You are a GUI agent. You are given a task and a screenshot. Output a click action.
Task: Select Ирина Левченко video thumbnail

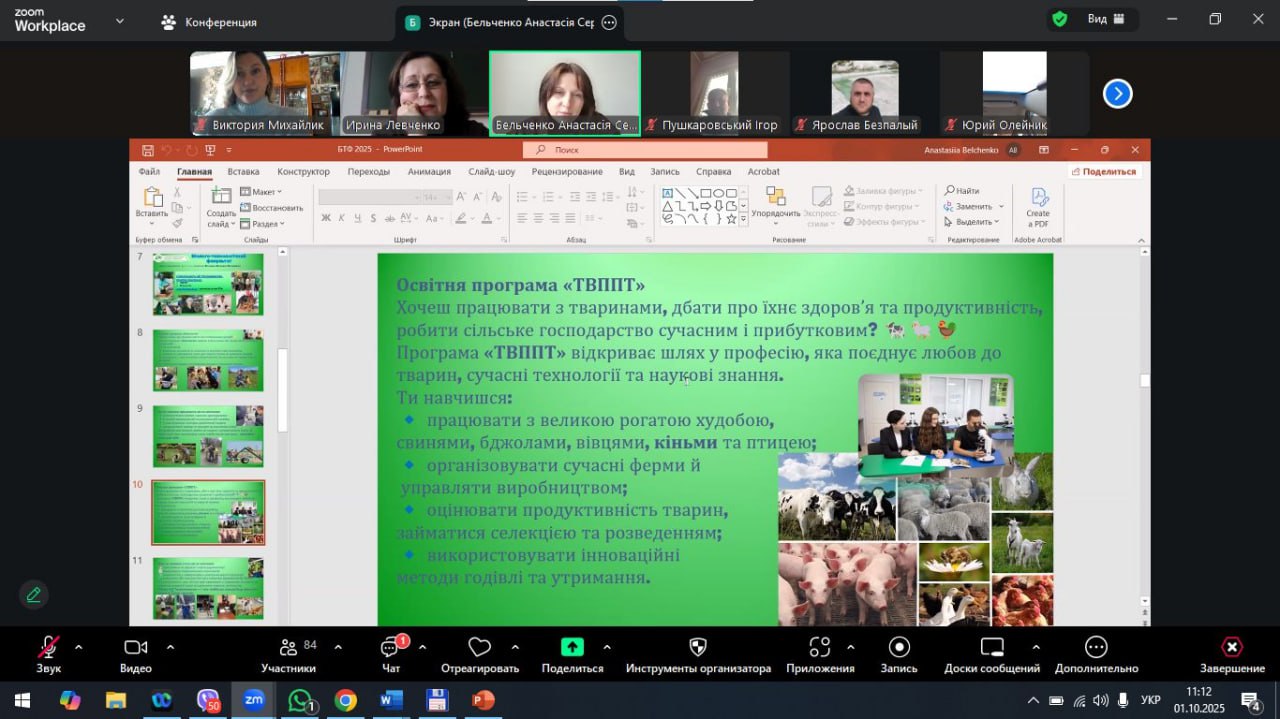coord(414,93)
